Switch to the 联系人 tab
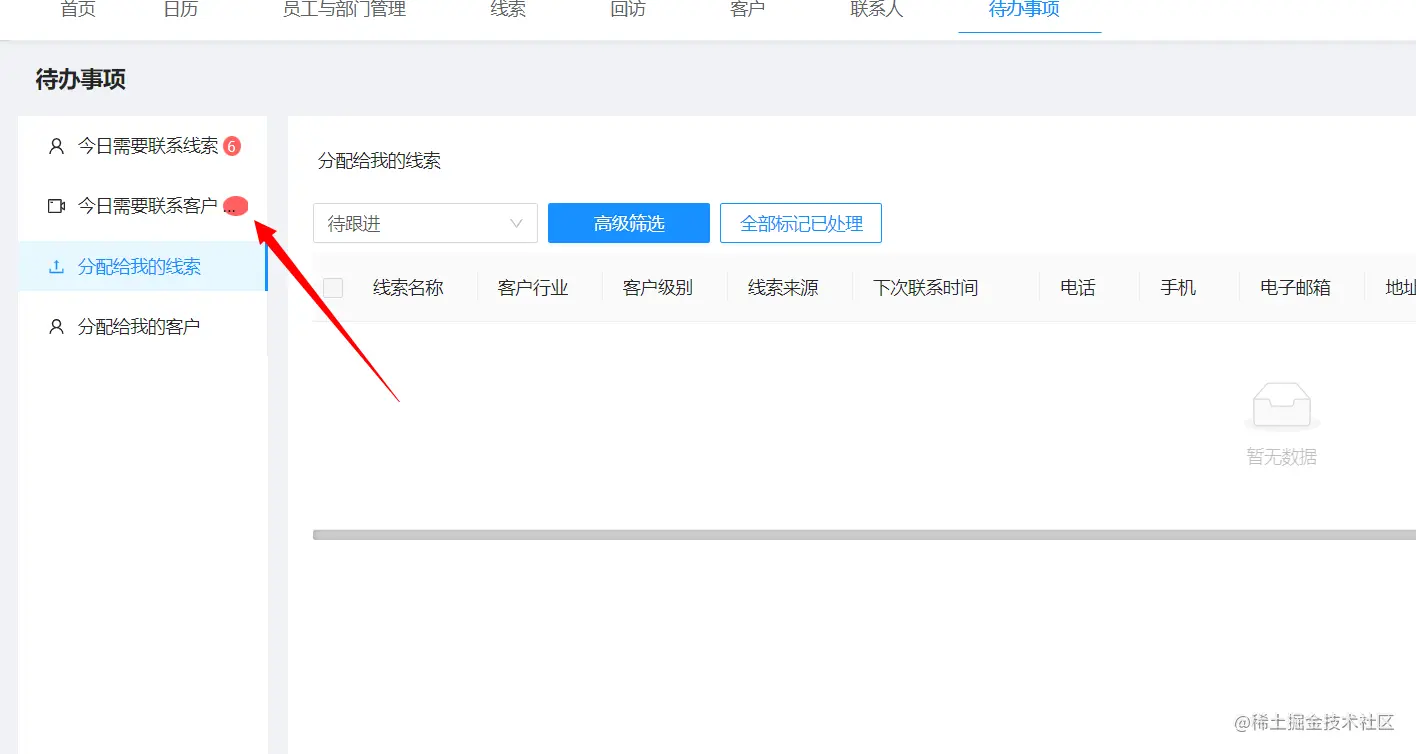Viewport: 1416px width, 754px height. coord(877,10)
